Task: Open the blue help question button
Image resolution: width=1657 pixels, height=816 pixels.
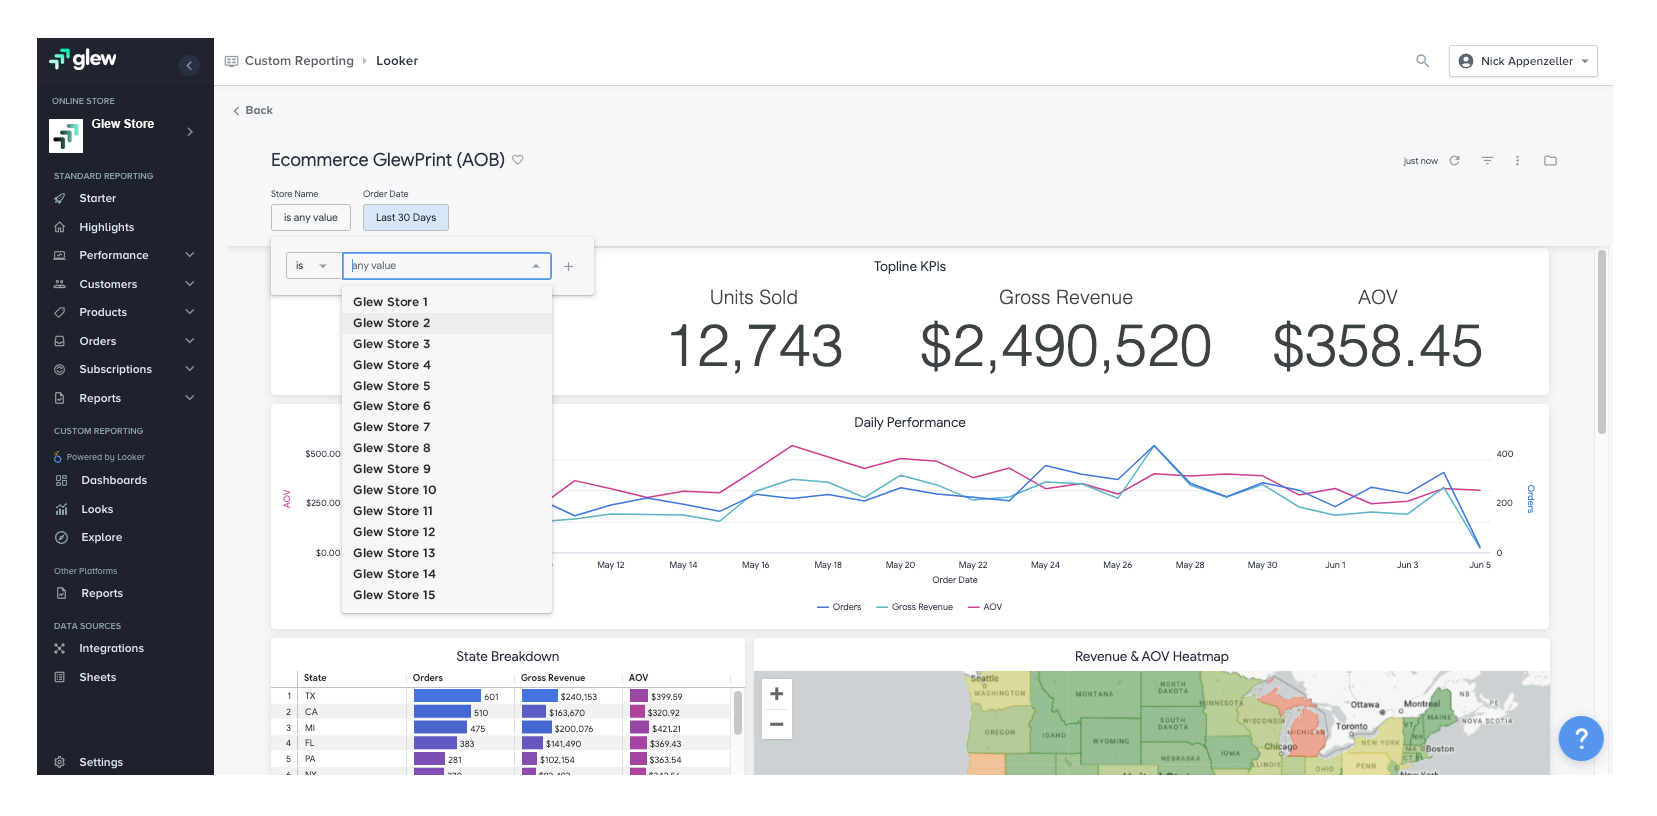Action: coord(1580,739)
